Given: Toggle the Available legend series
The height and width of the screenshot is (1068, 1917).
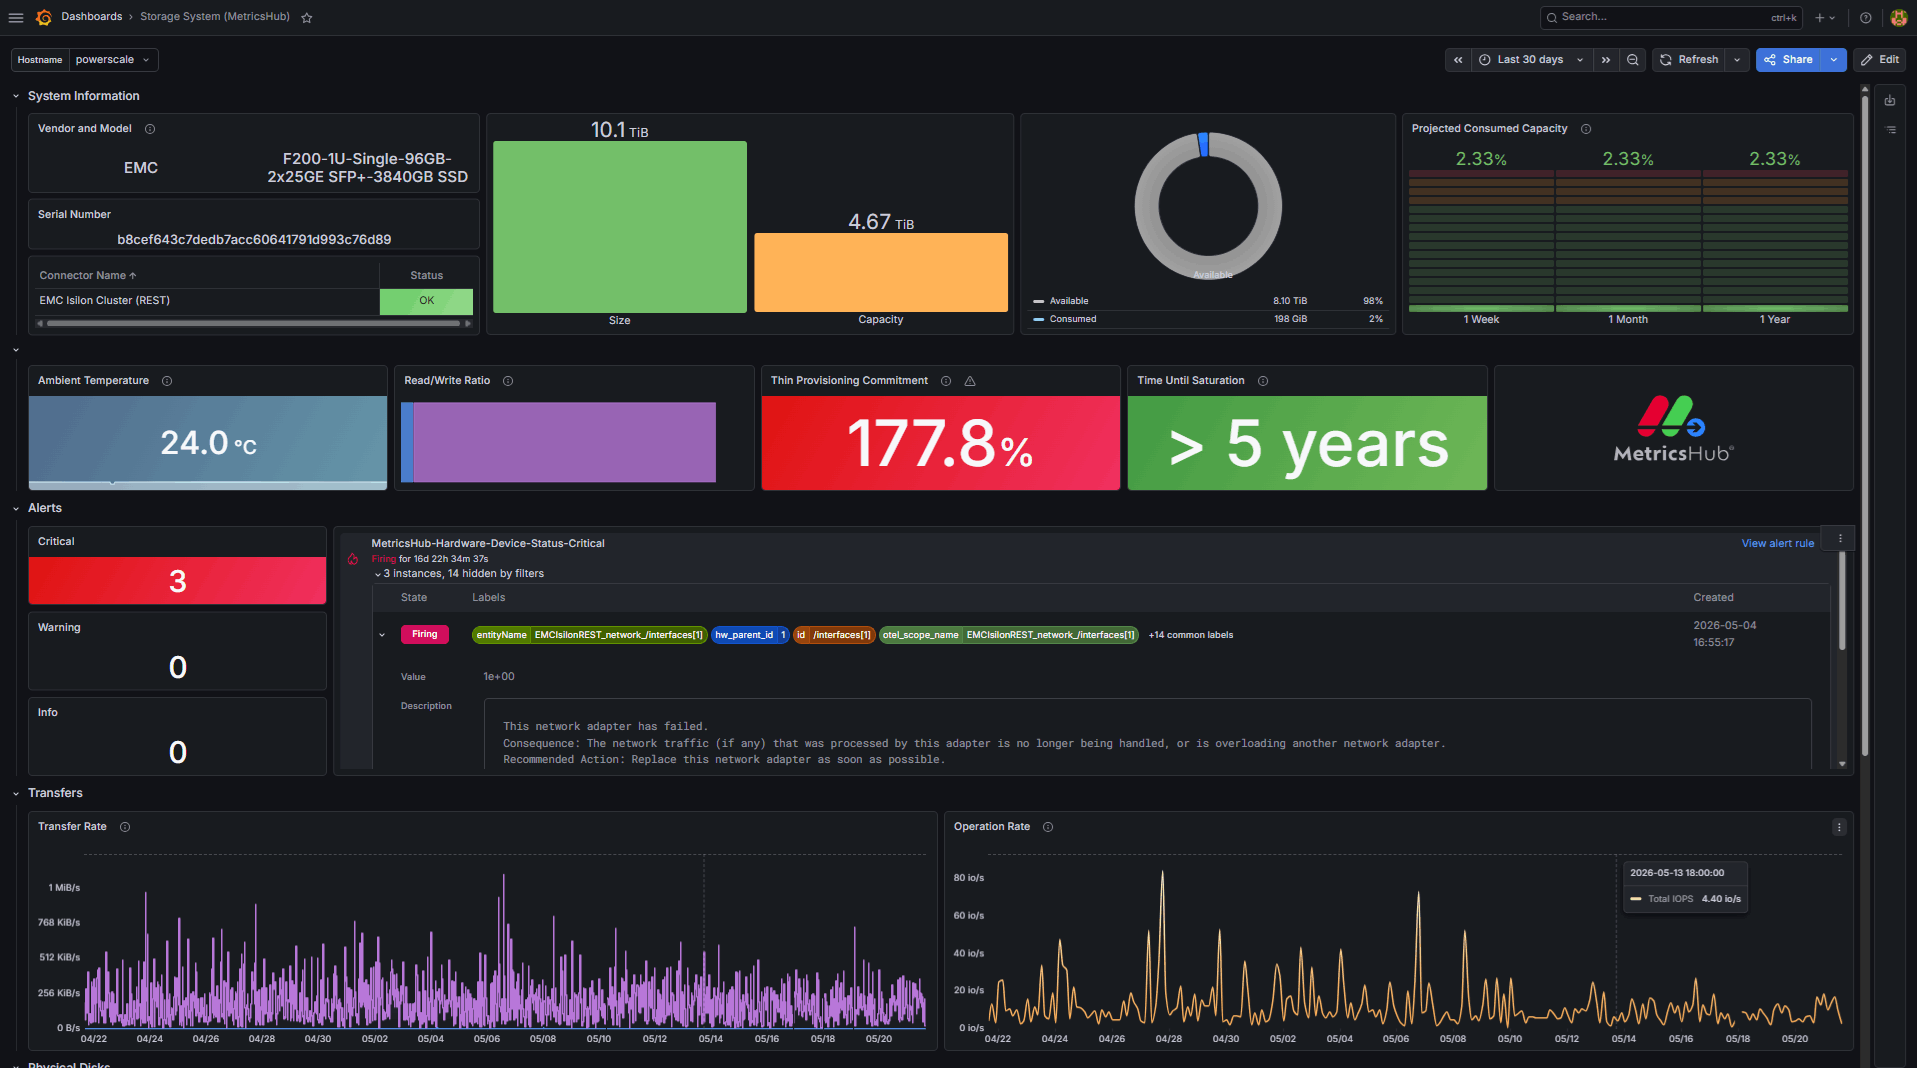Looking at the screenshot, I should pyautogui.click(x=1068, y=301).
